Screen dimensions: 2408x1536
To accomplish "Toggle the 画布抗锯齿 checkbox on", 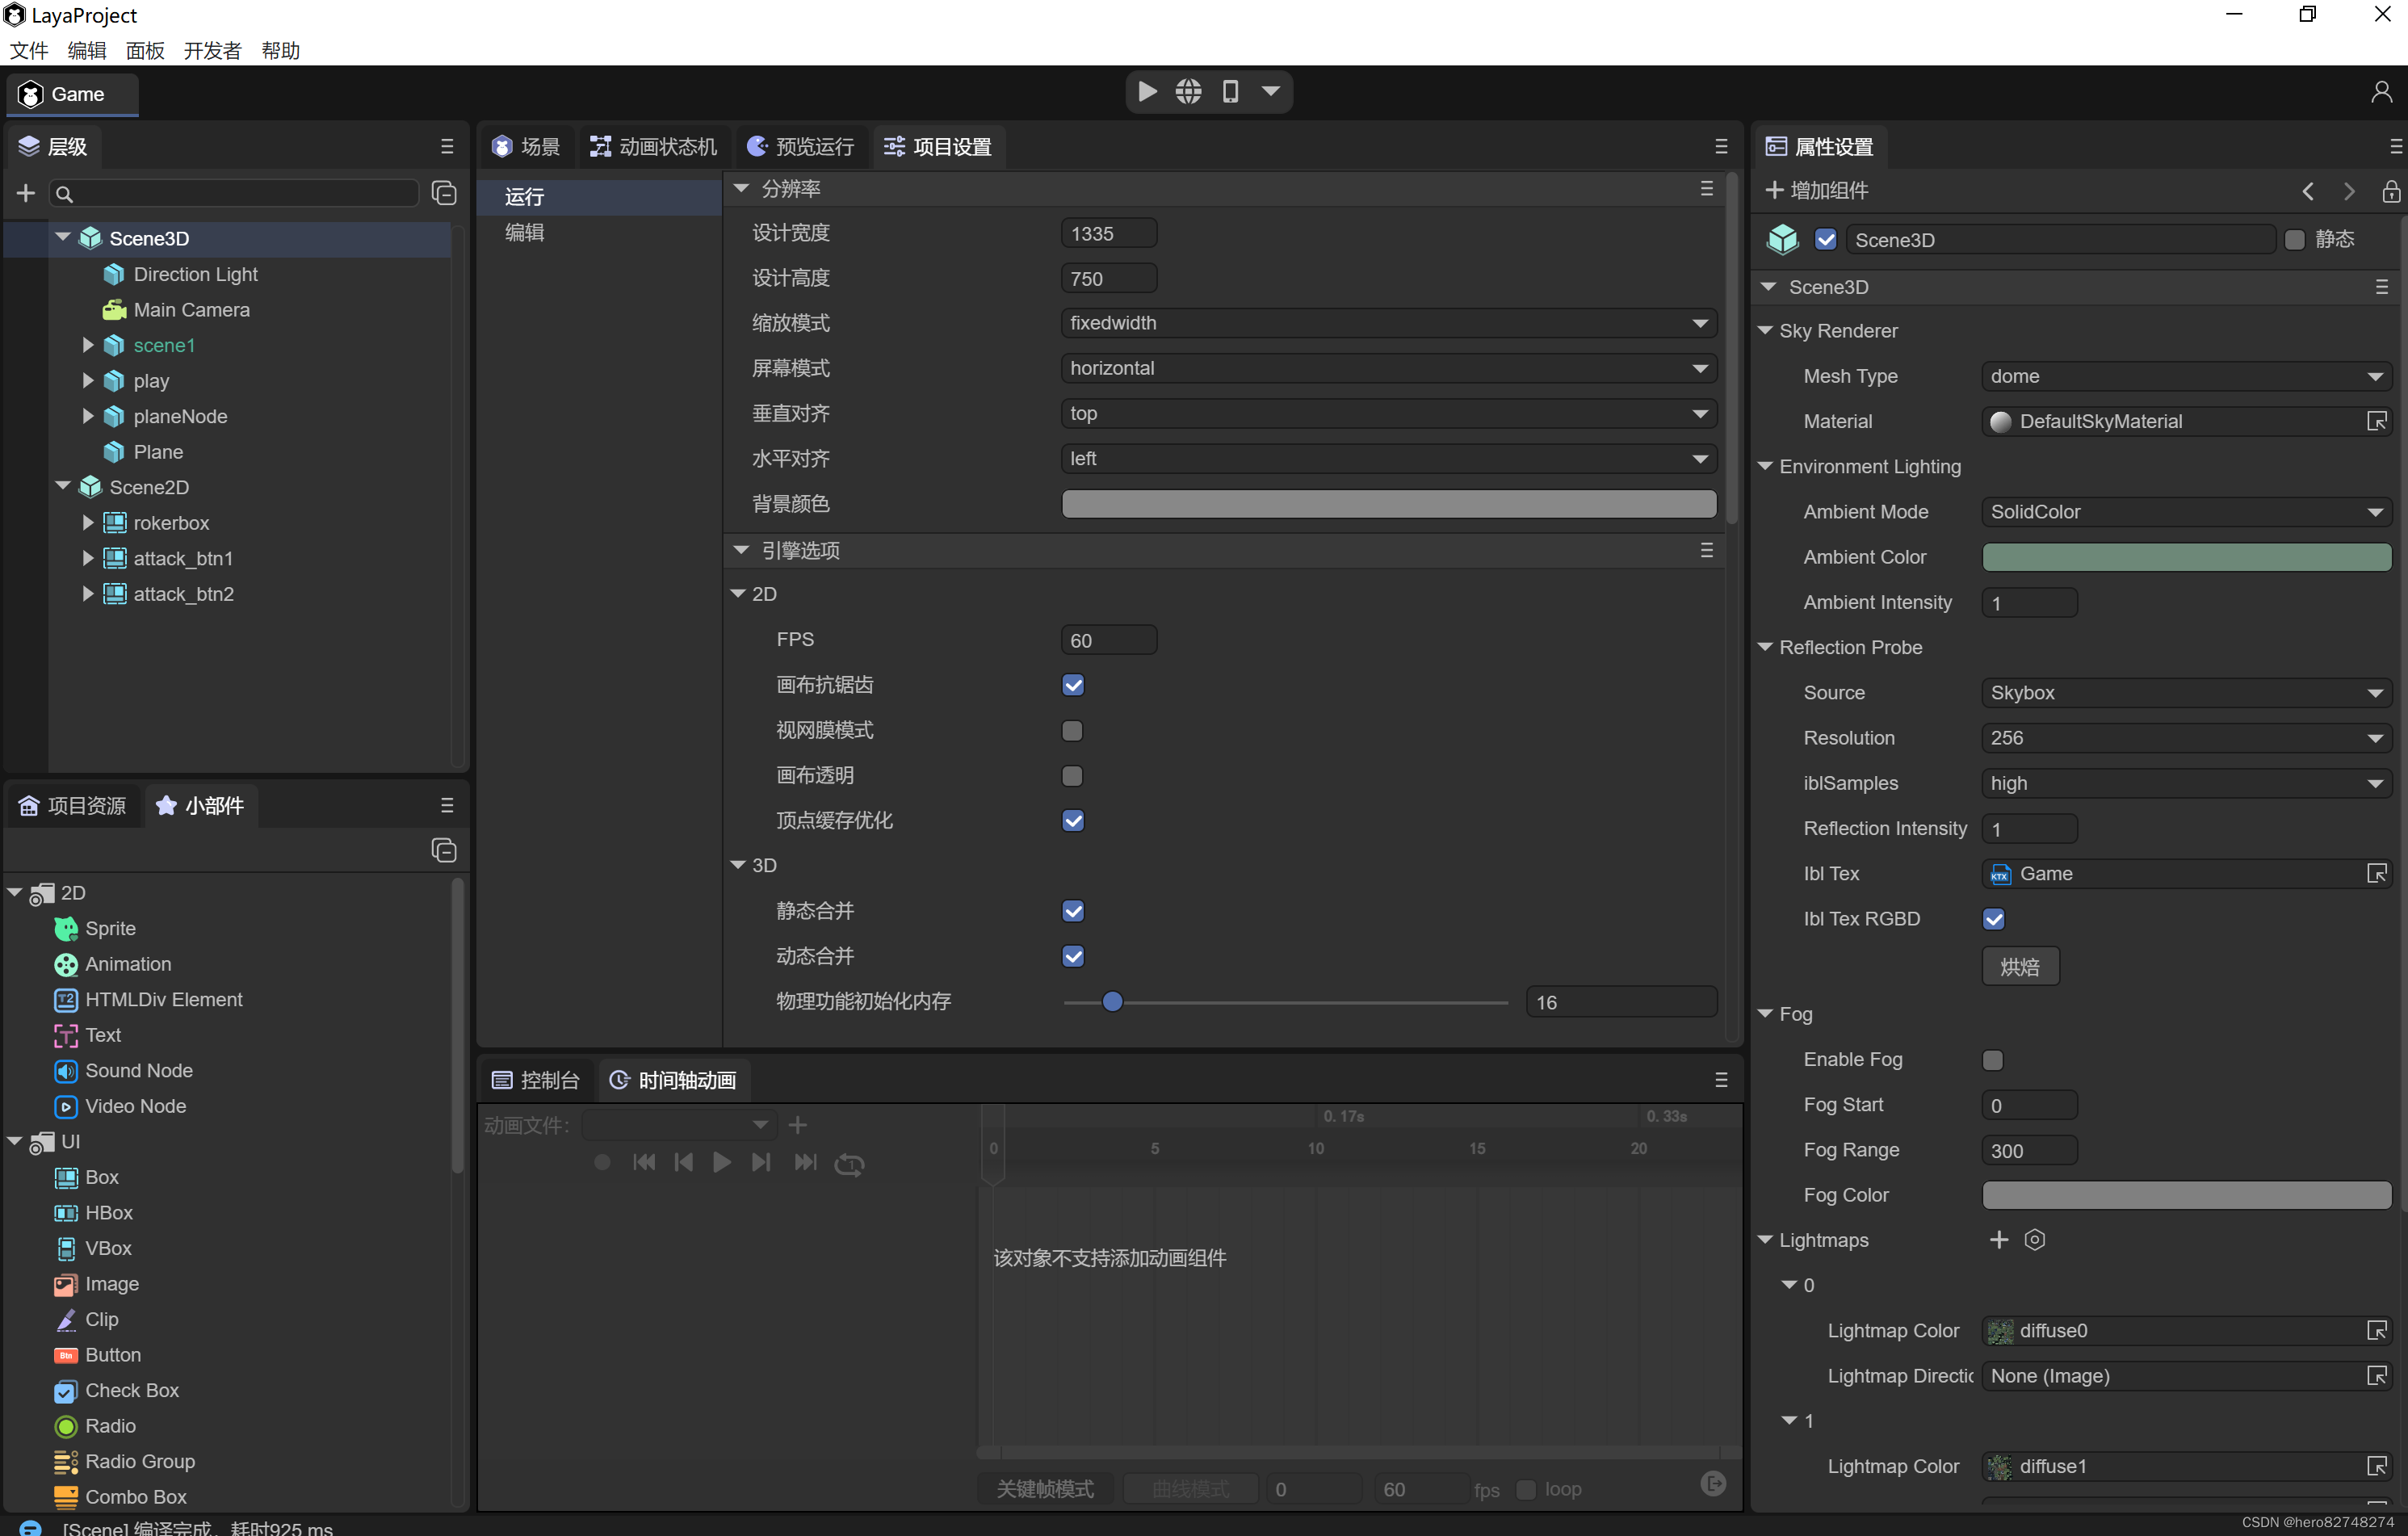I will pos(1074,685).
